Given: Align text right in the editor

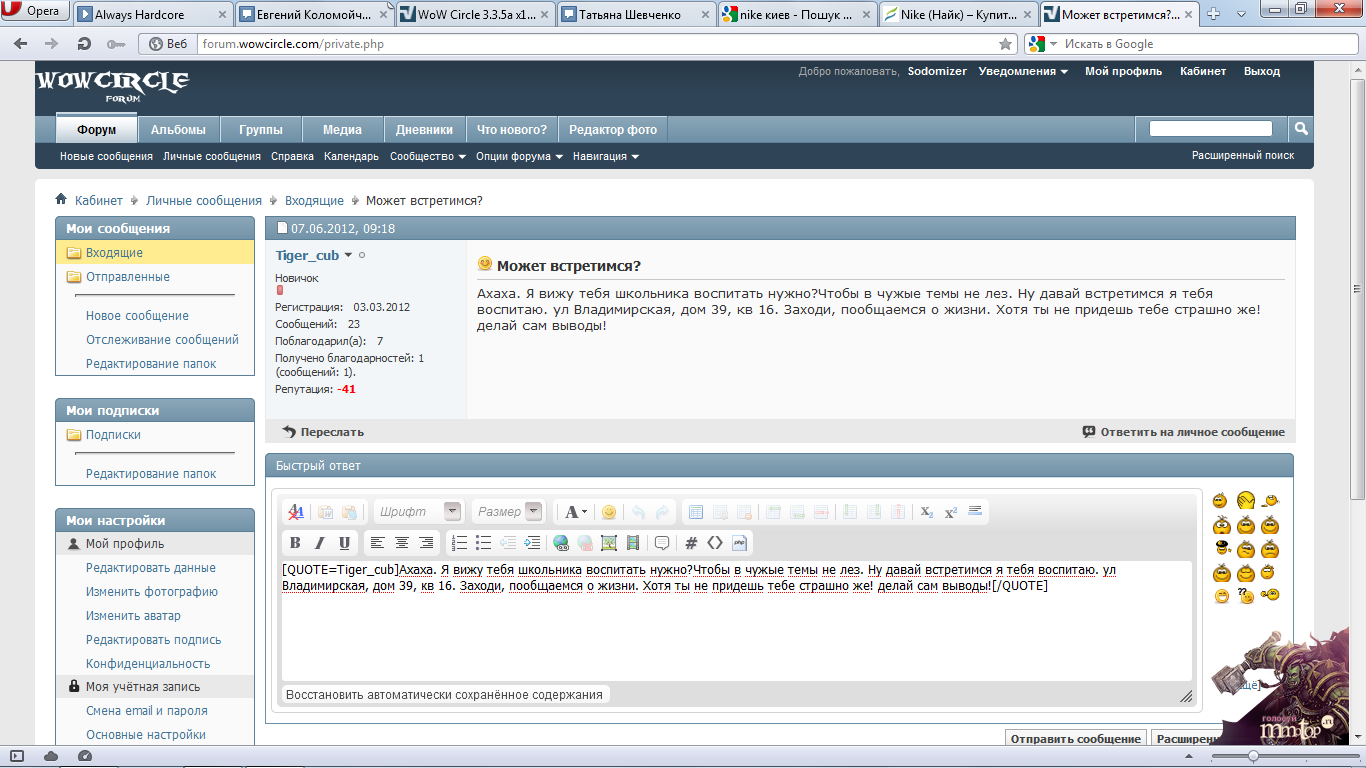Looking at the screenshot, I should click(426, 543).
